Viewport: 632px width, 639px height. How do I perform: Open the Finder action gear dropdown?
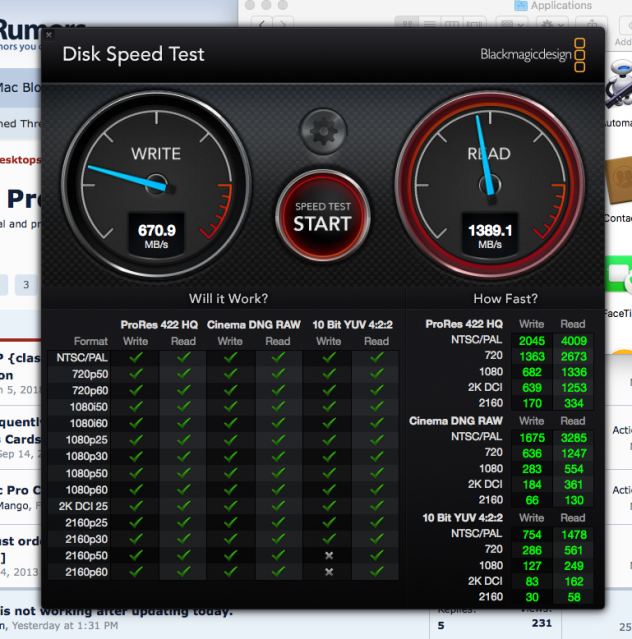[x=551, y=24]
